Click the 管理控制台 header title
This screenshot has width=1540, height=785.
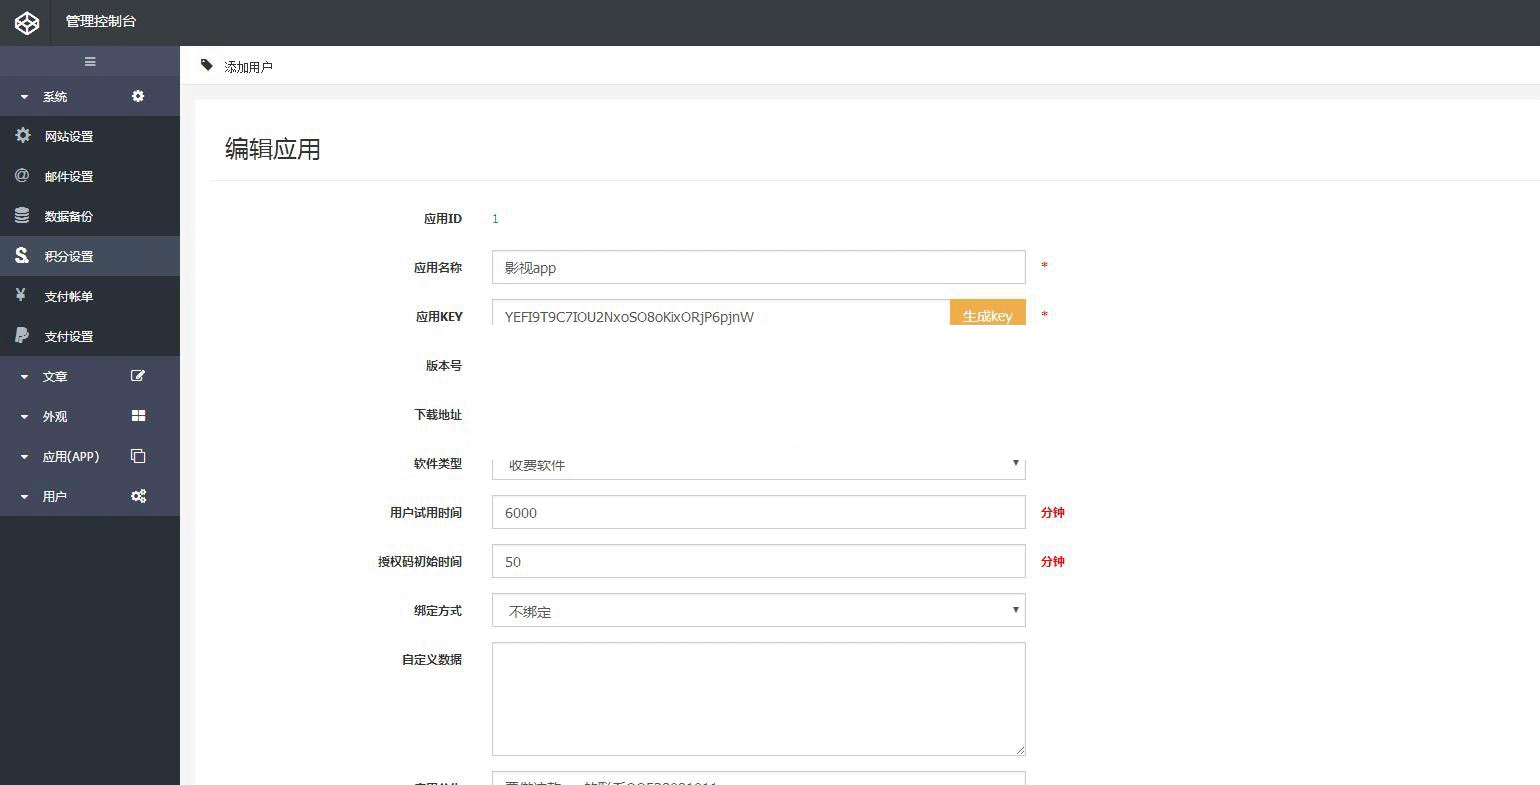coord(100,21)
